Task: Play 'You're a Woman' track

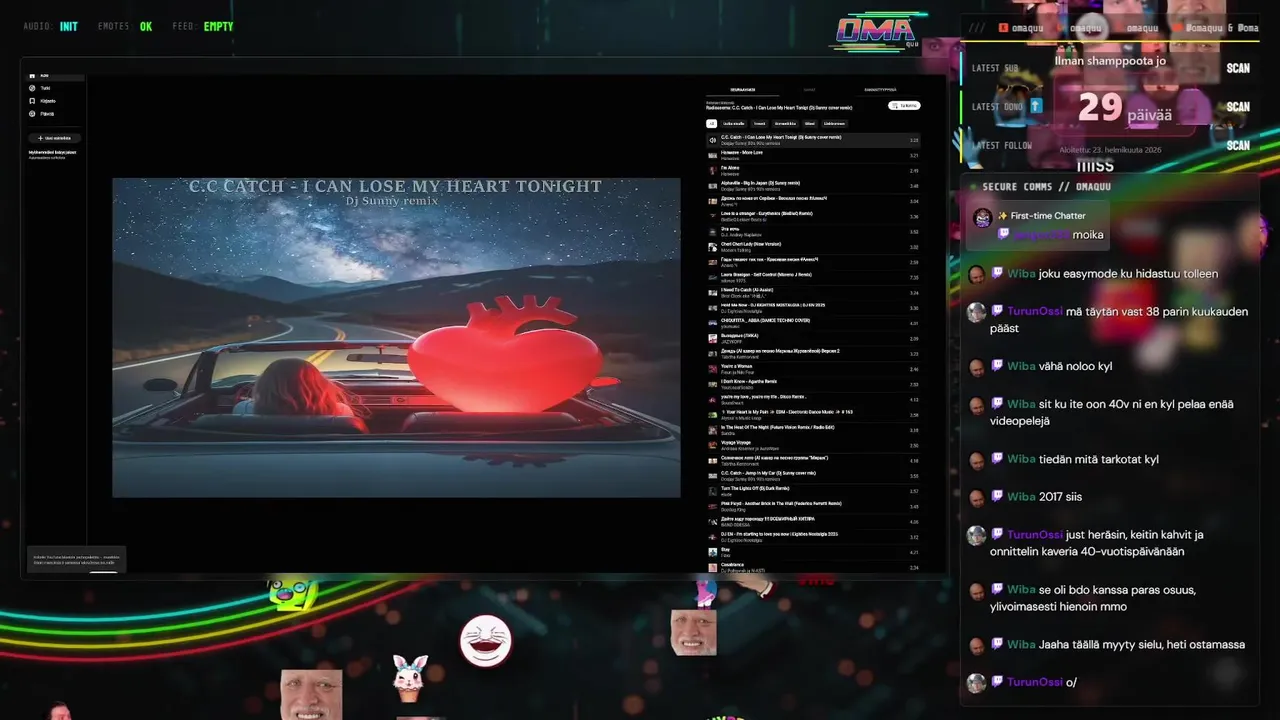Action: 813,369
